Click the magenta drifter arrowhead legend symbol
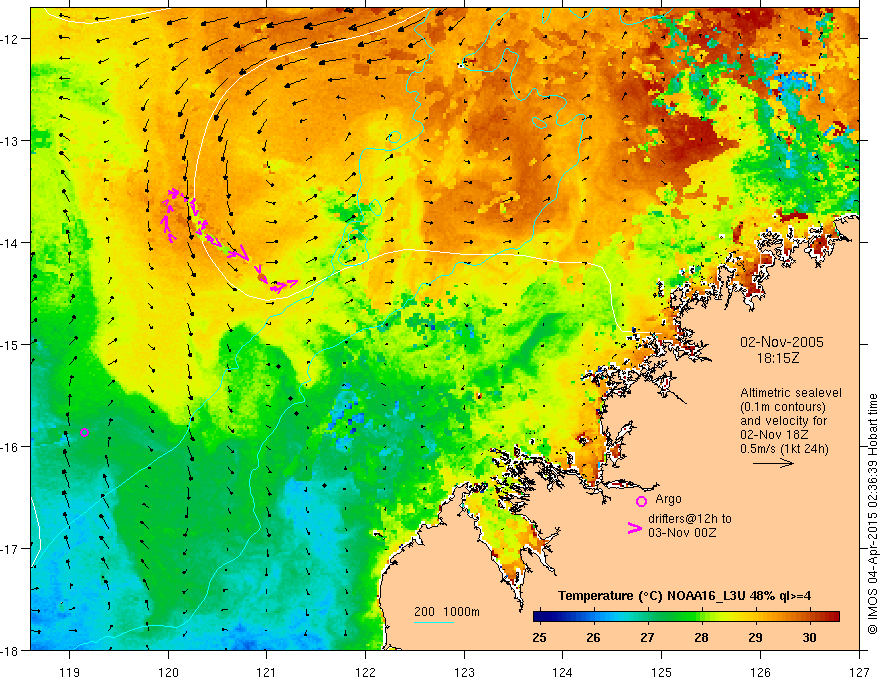Image resolution: width=880 pixels, height=680 pixels. [x=635, y=528]
